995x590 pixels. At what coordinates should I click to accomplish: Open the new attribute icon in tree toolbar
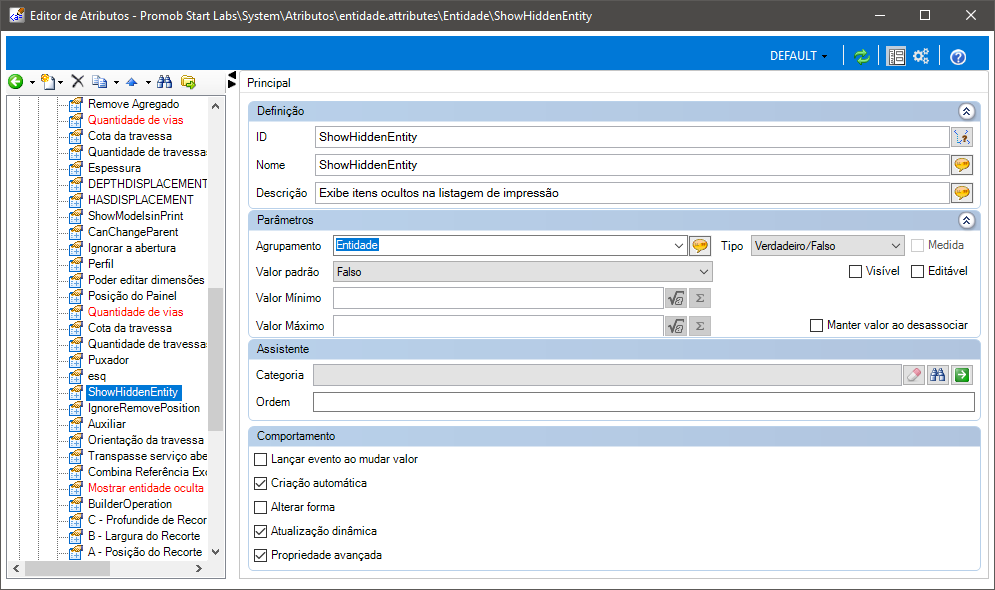[x=48, y=81]
